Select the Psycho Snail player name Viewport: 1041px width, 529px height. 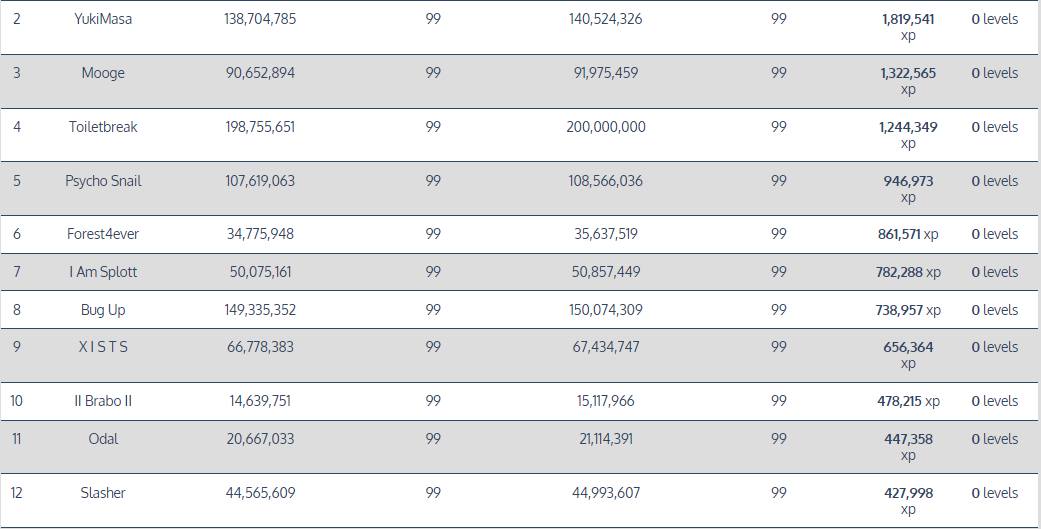103,181
